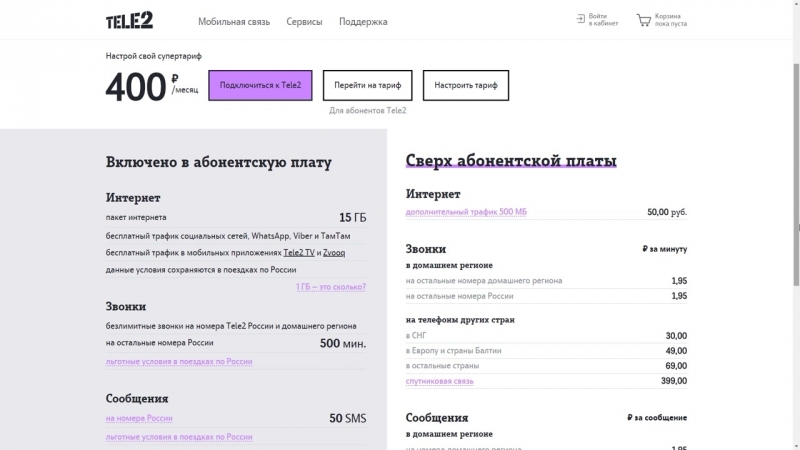Click the Настроить тариф button
Screen dimensions: 800x450
[466, 85]
